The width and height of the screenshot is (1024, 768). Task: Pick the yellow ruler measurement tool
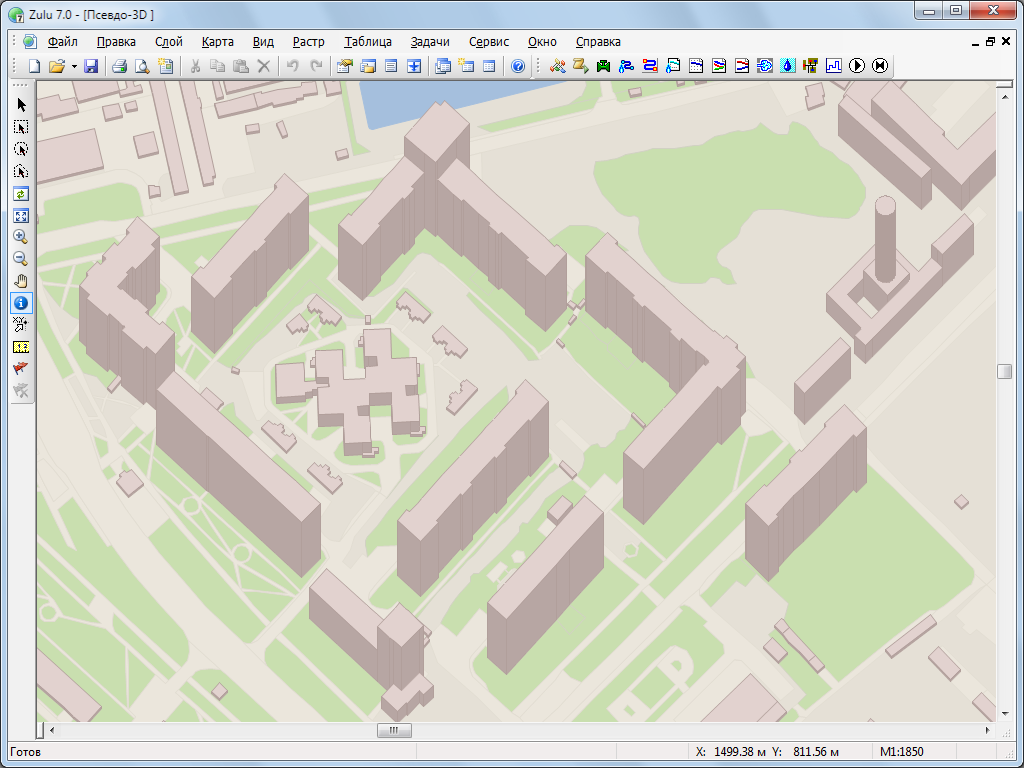coord(21,346)
